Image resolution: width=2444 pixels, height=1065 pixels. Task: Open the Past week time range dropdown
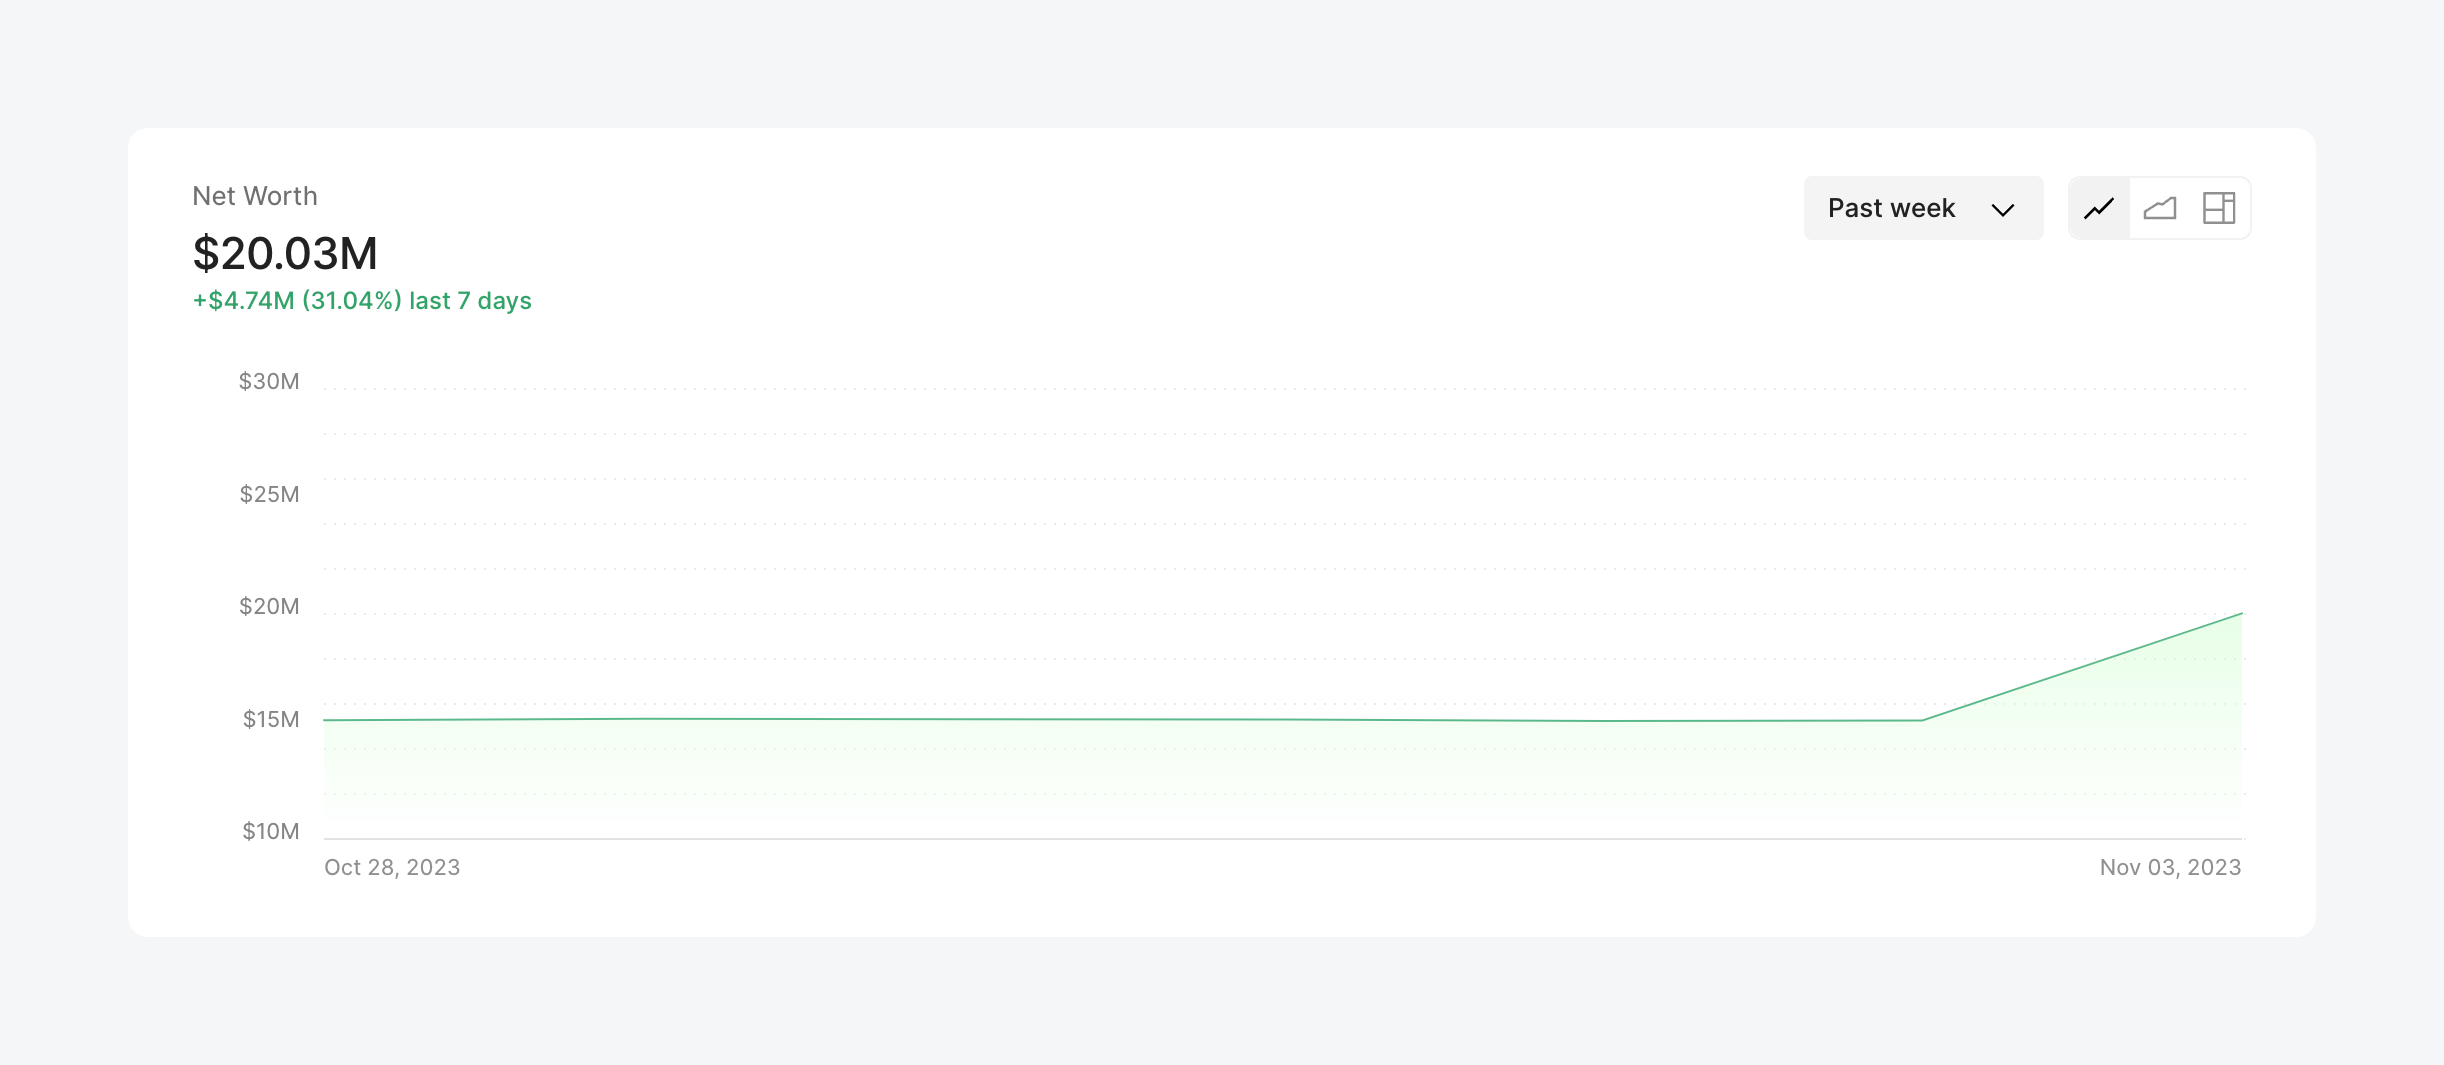click(1922, 208)
